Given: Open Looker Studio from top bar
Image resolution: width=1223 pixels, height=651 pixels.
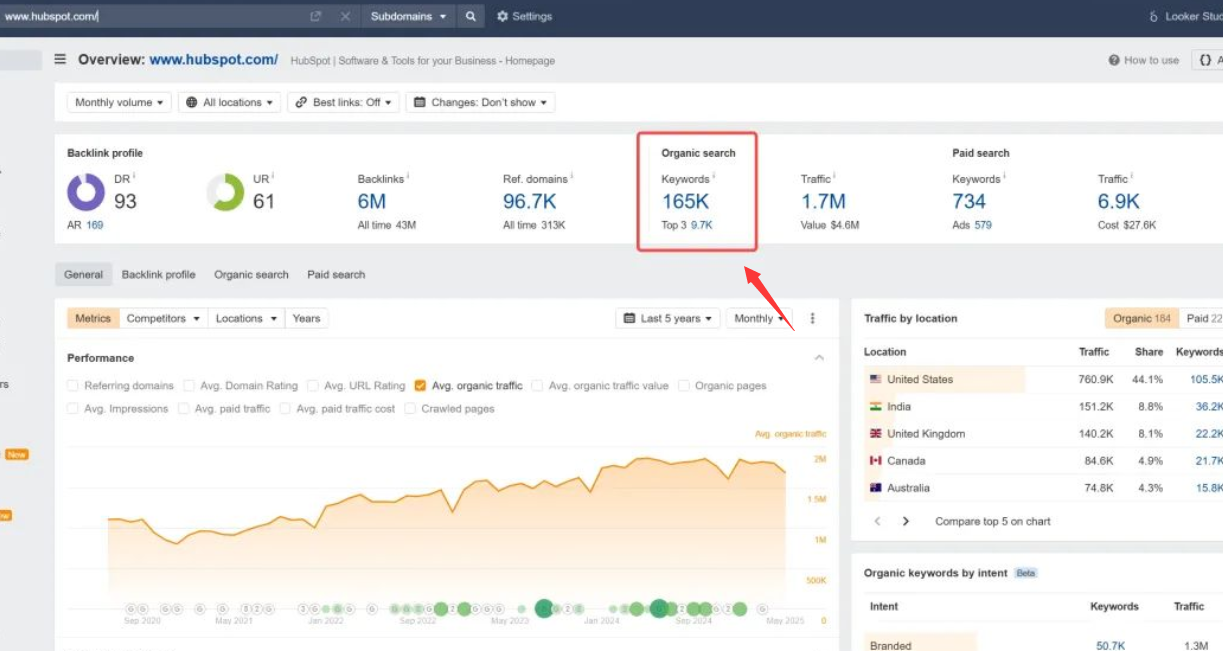Looking at the screenshot, I should [1186, 16].
